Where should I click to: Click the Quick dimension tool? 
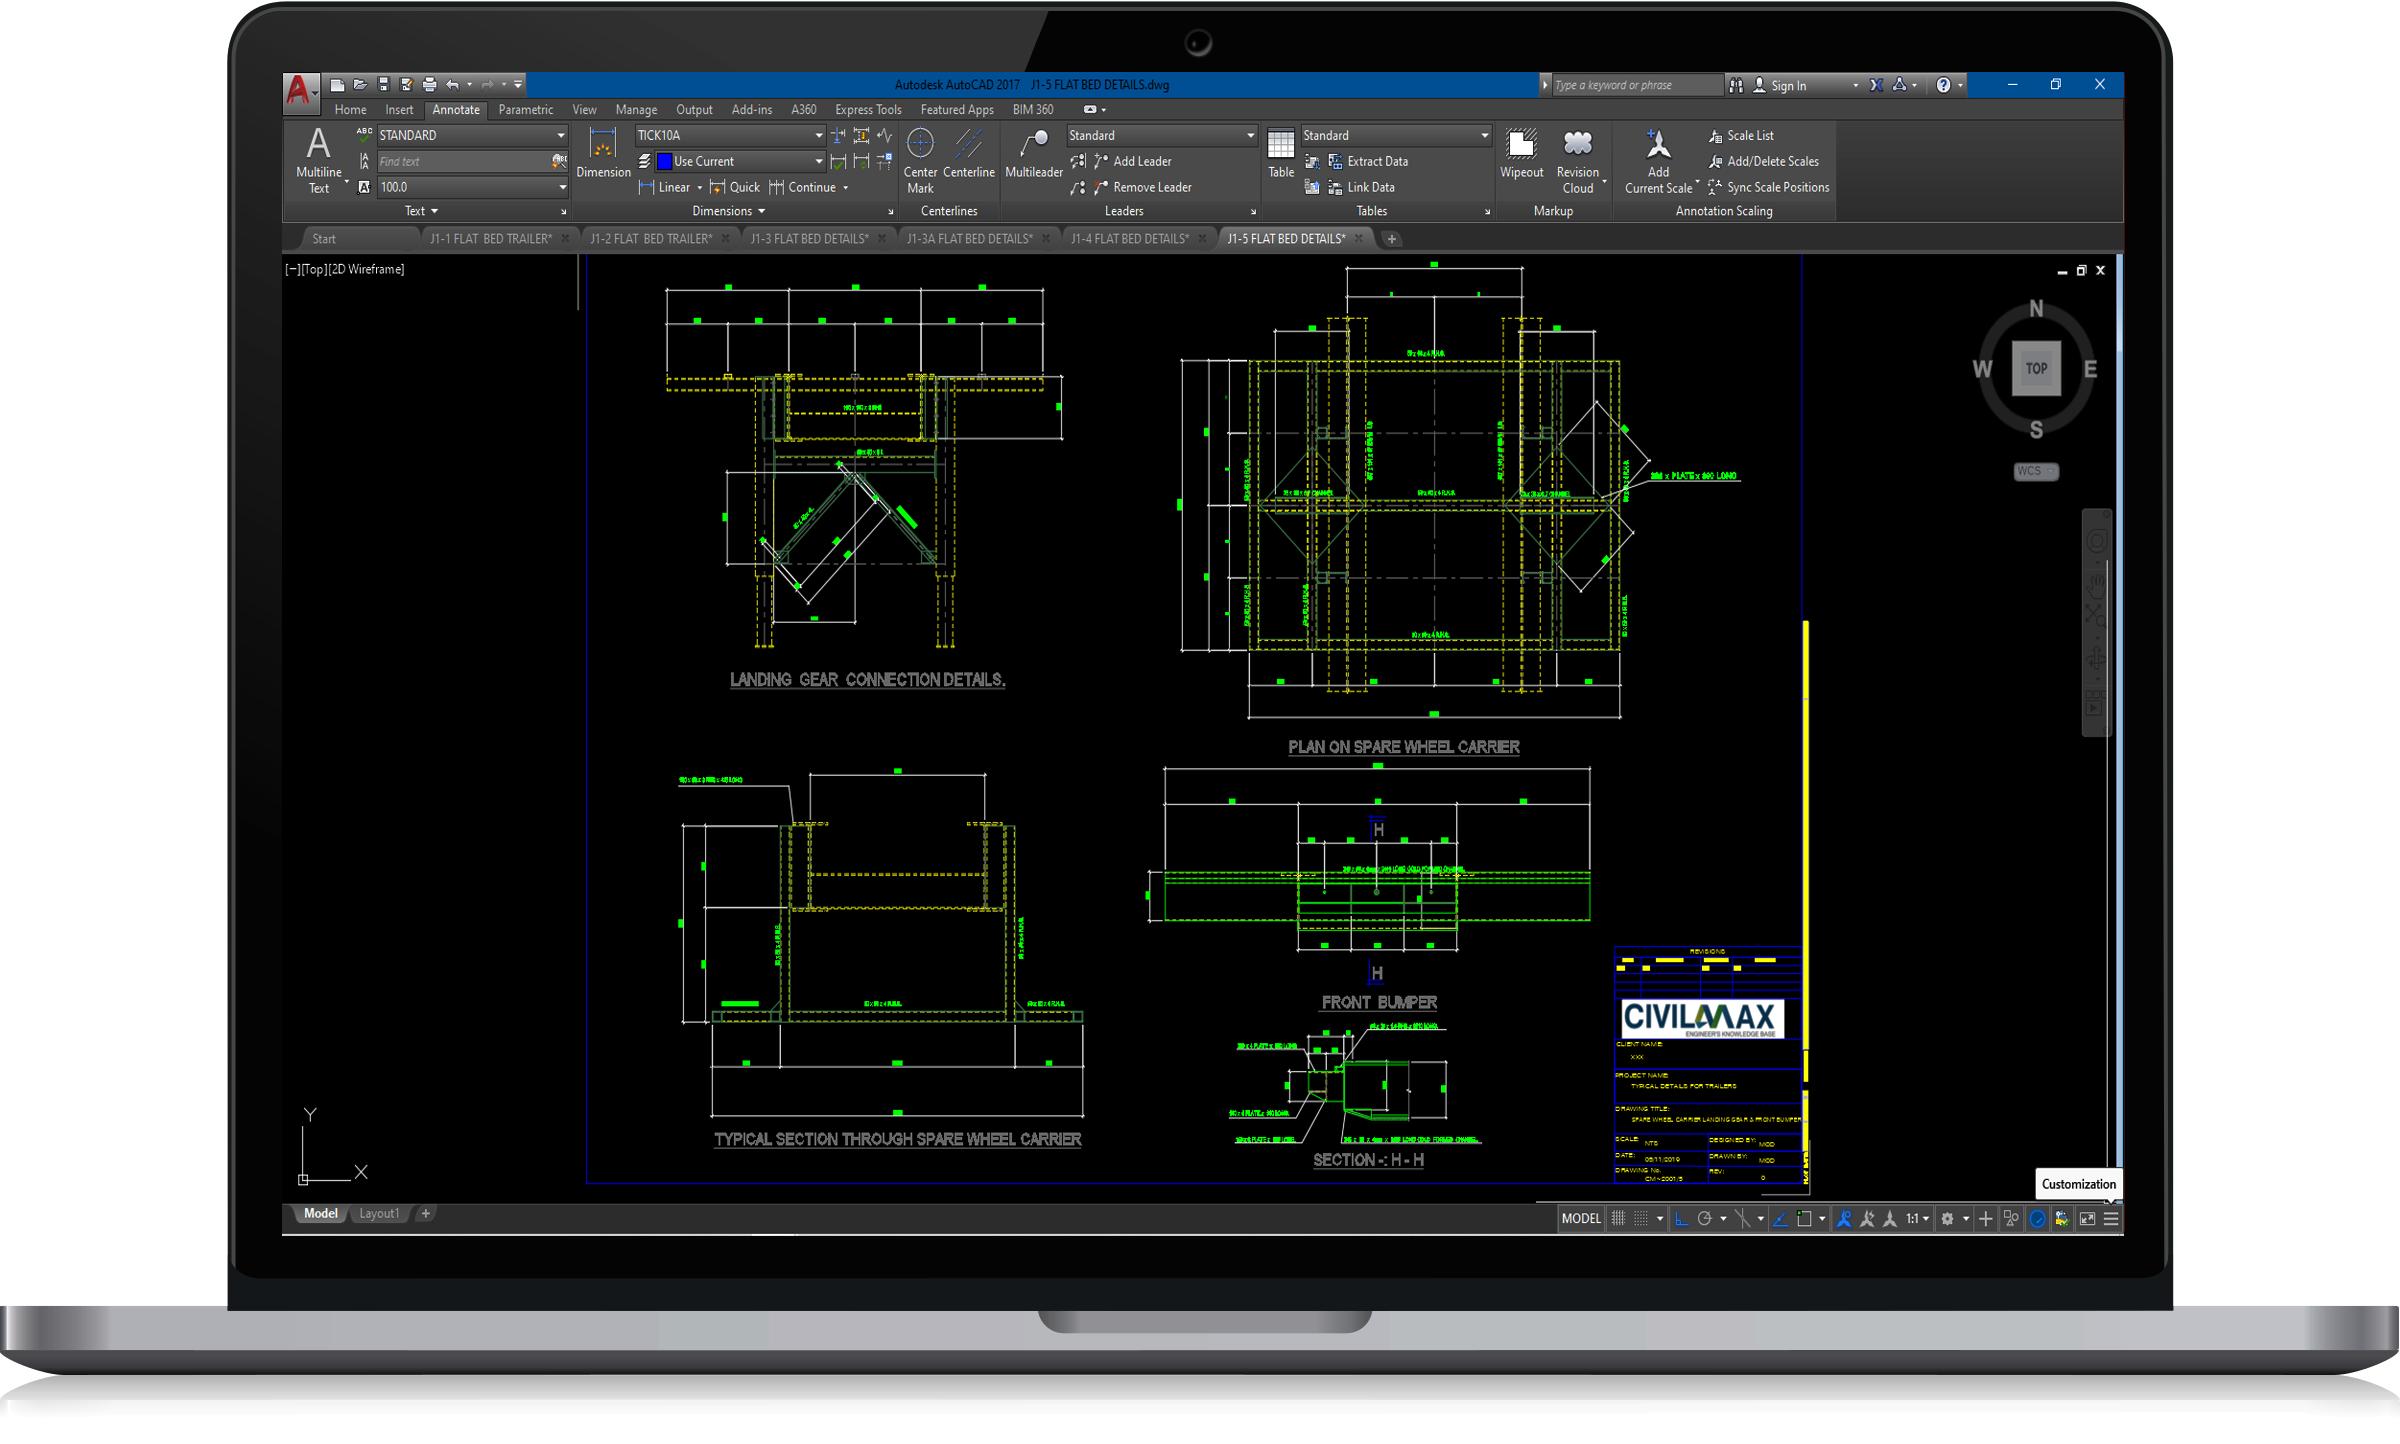click(x=734, y=187)
